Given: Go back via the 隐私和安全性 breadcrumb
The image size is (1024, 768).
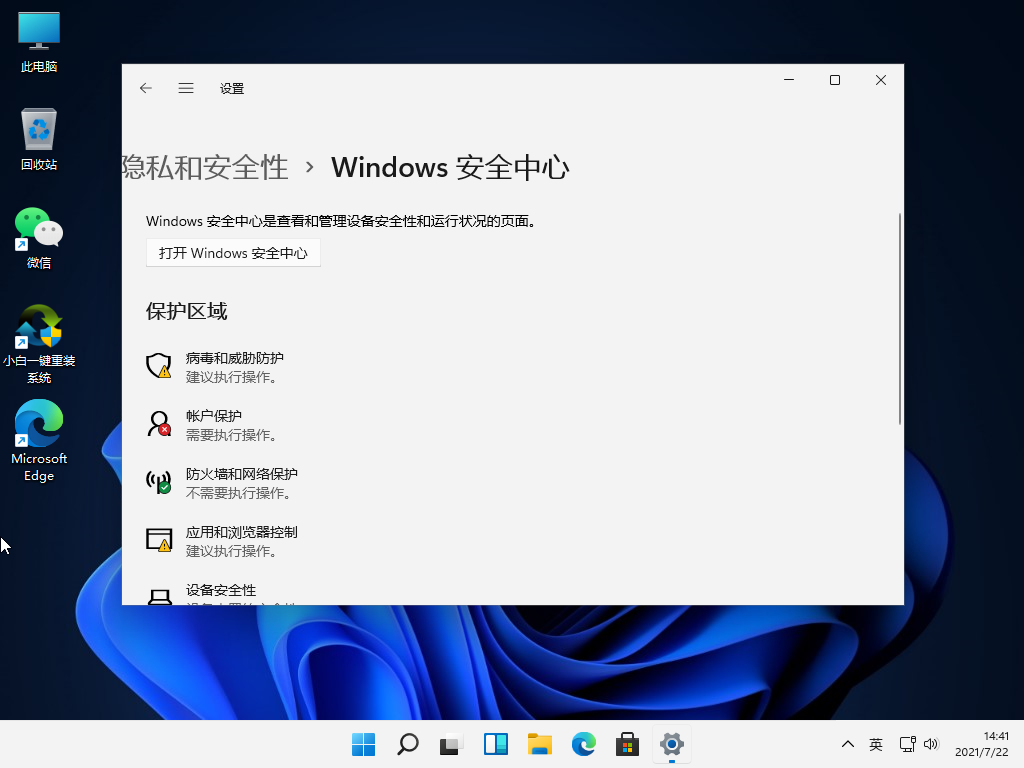Looking at the screenshot, I should (204, 167).
